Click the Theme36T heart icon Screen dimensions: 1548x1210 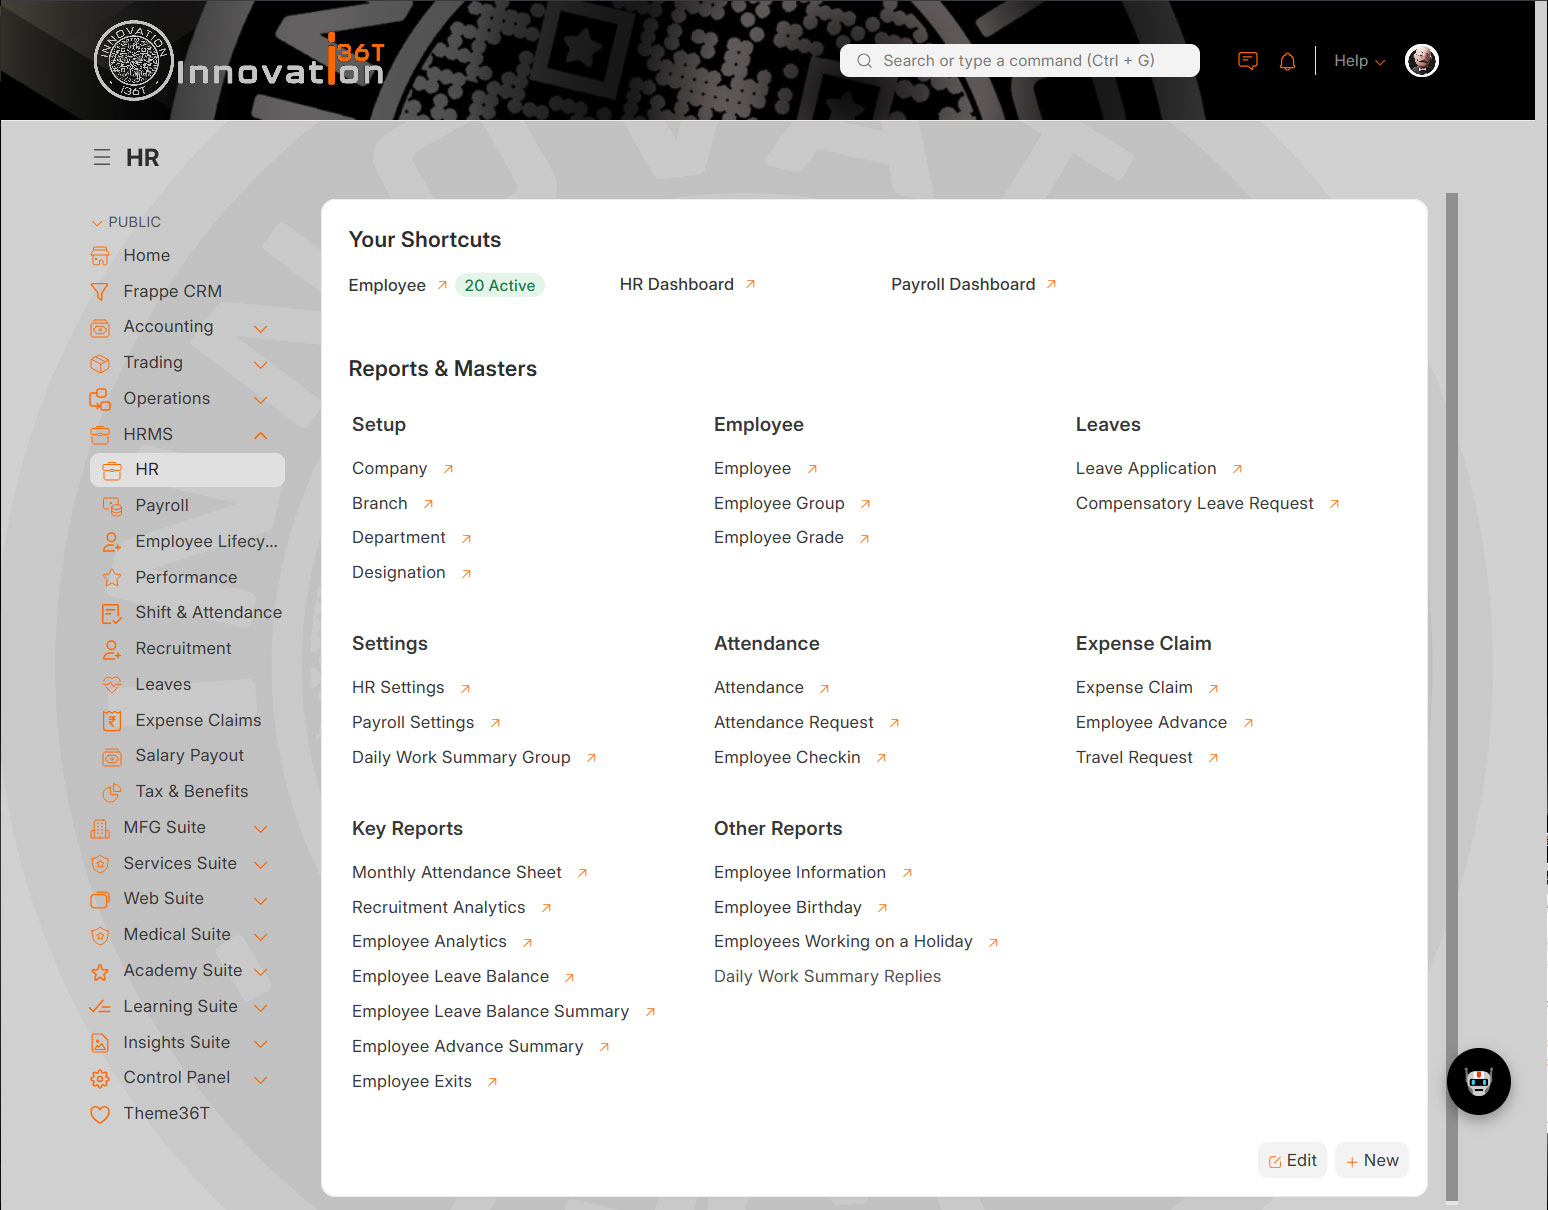coord(100,1114)
